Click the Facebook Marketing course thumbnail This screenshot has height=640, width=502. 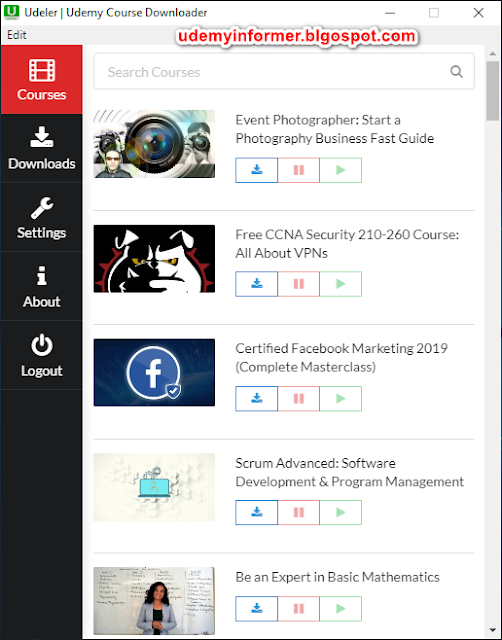click(x=154, y=372)
